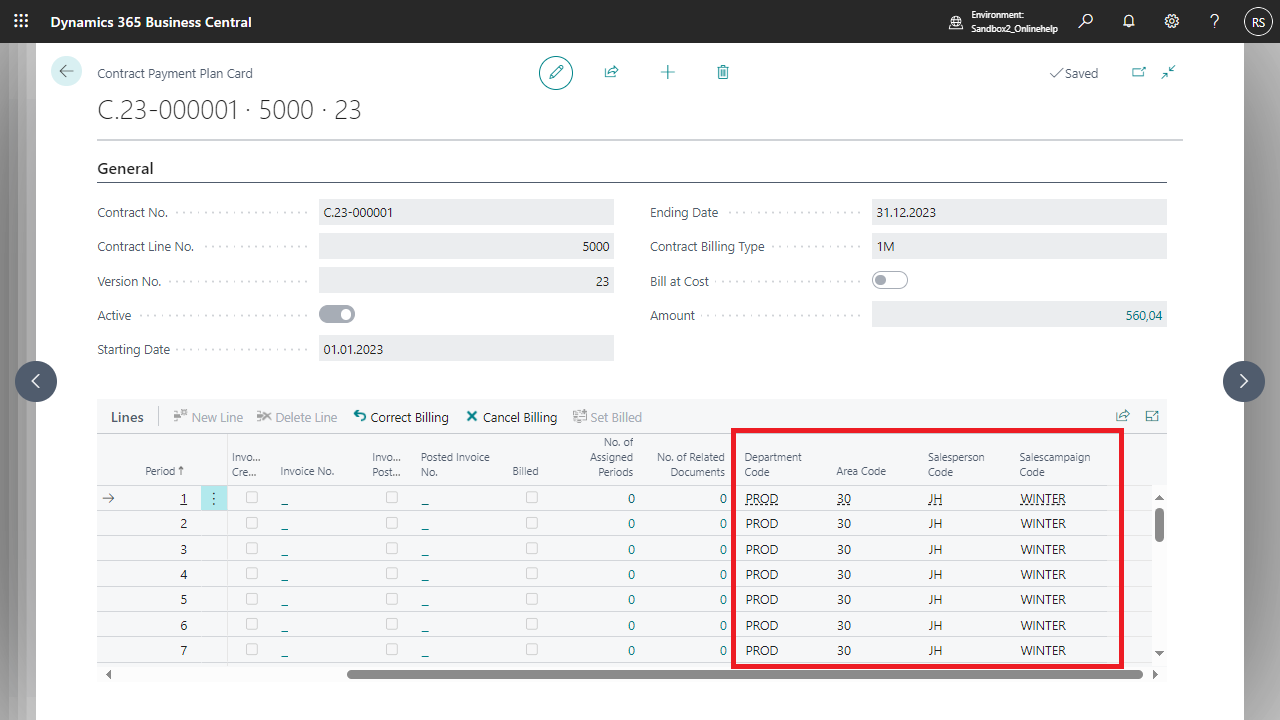The image size is (1280, 720).
Task: Open the share icon in header
Action: pyautogui.click(x=611, y=73)
